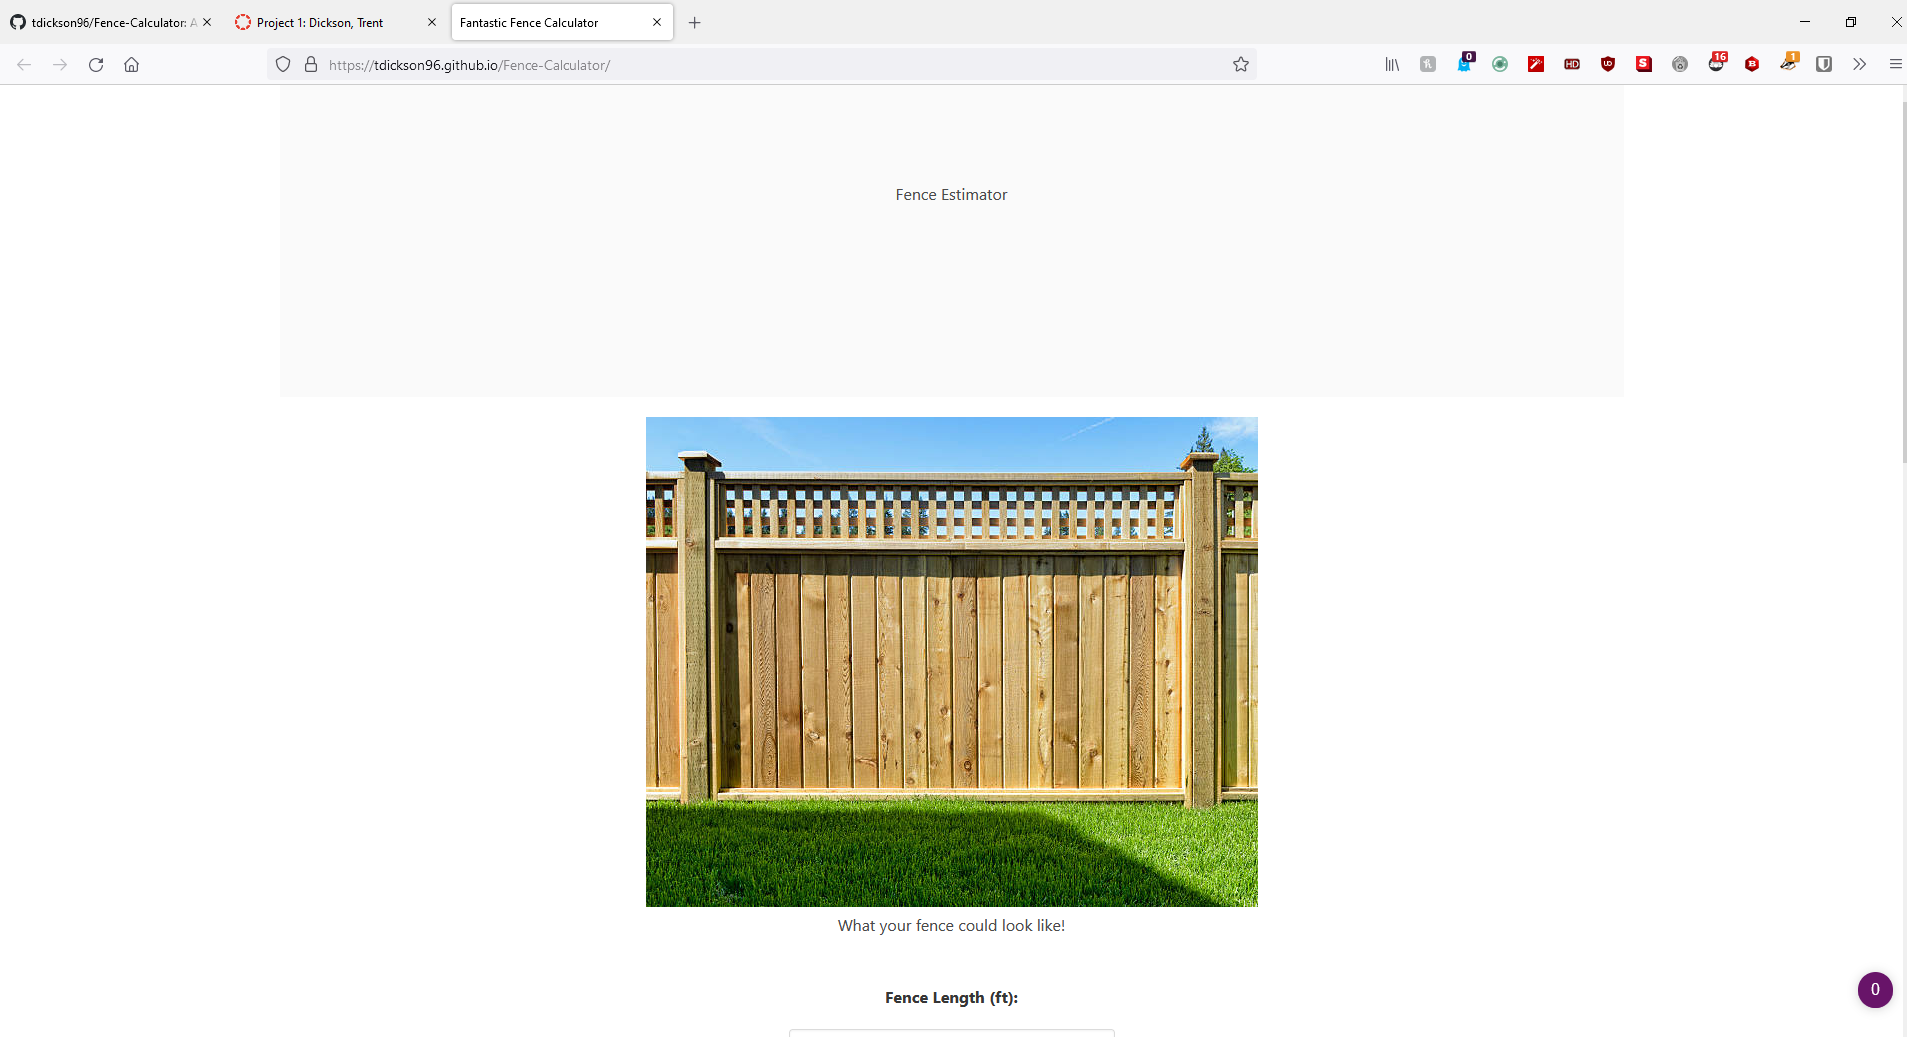1907x1037 pixels.
Task: Open the Honey extension icon
Action: (x=1428, y=65)
